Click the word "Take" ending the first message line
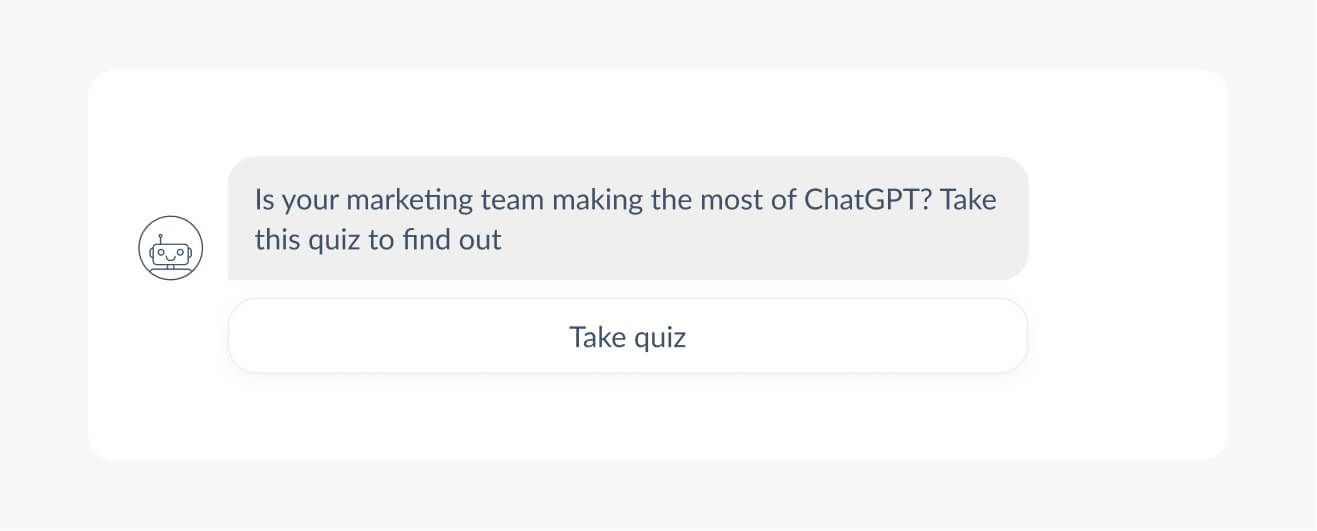The image size is (1317, 531). click(969, 199)
